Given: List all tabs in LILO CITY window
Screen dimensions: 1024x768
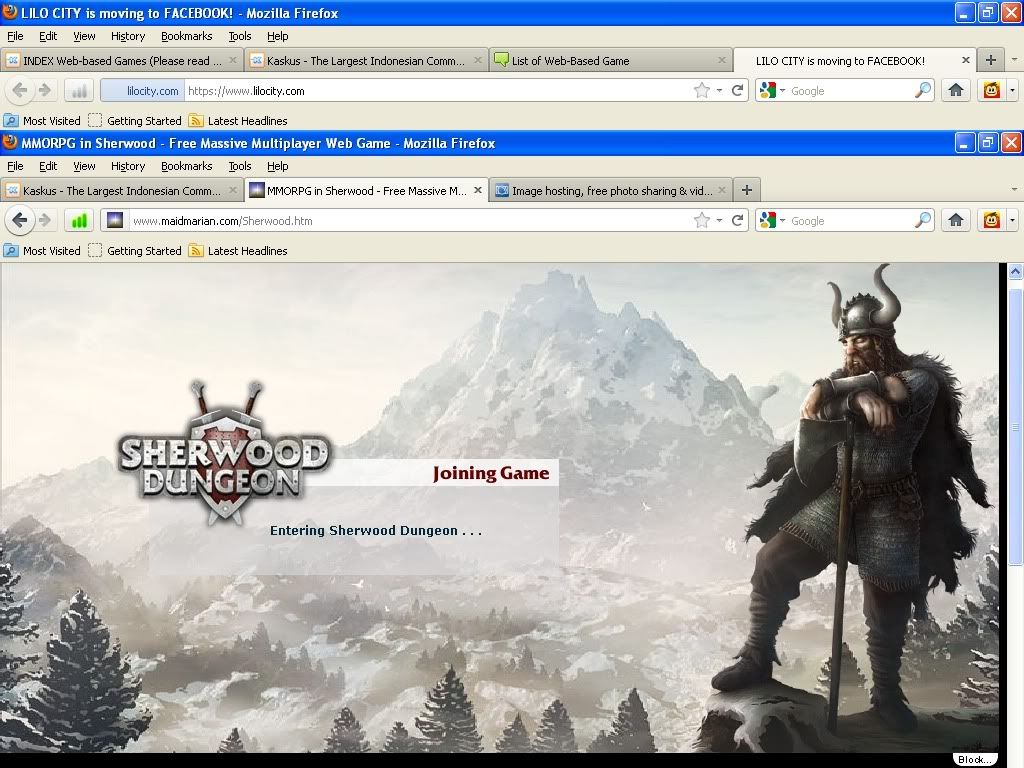Looking at the screenshot, I should (x=1014, y=60).
